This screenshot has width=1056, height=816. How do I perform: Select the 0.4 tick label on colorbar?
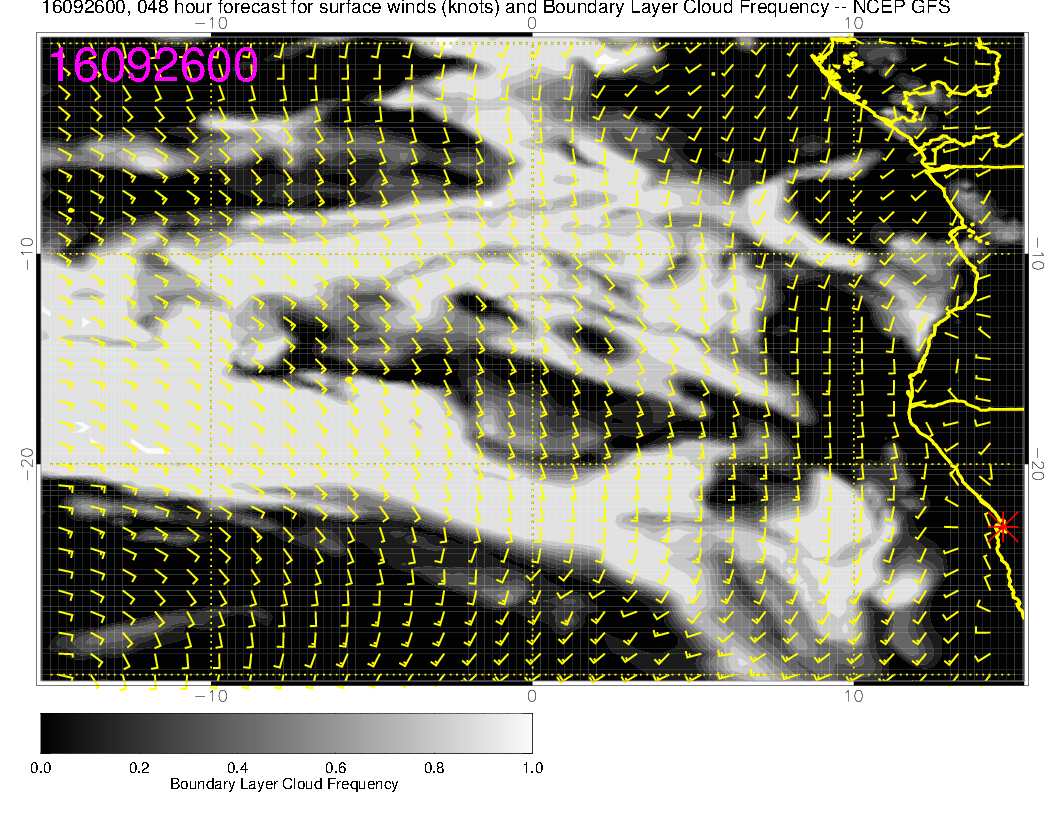[x=237, y=767]
